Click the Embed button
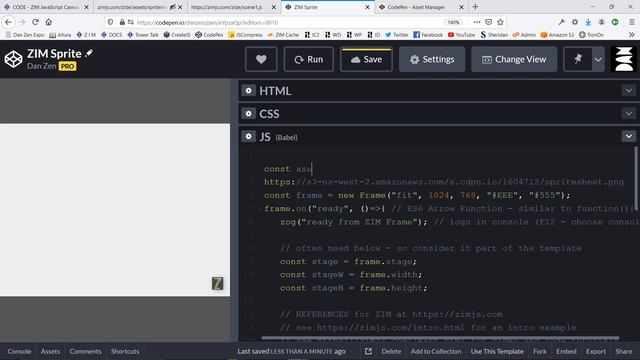The height and width of the screenshot is (360, 640). click(566, 351)
